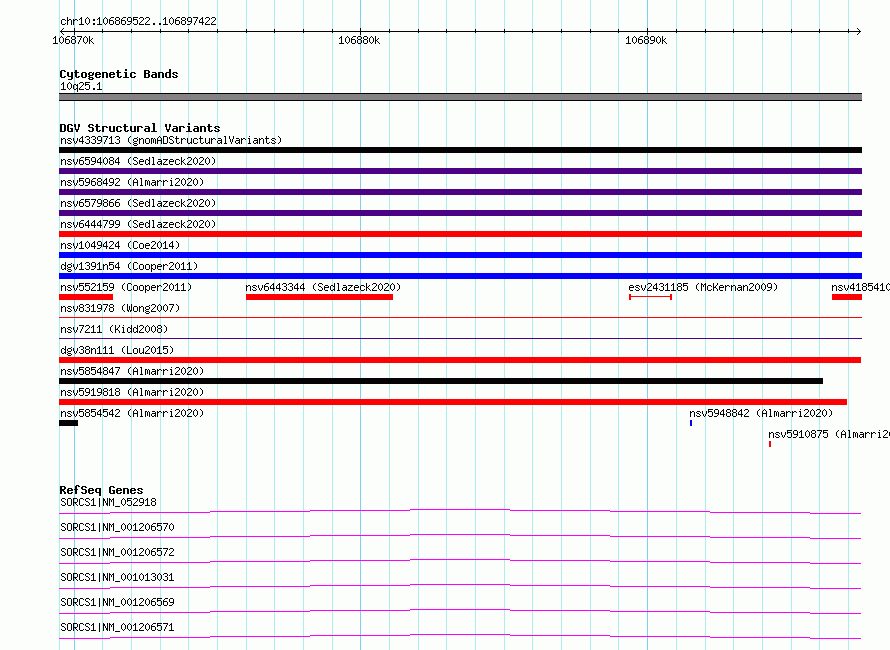Click the nsv6579866 (Sedlazeck2020) label
Screen dimensions: 890x650
pyautogui.click(x=138, y=203)
